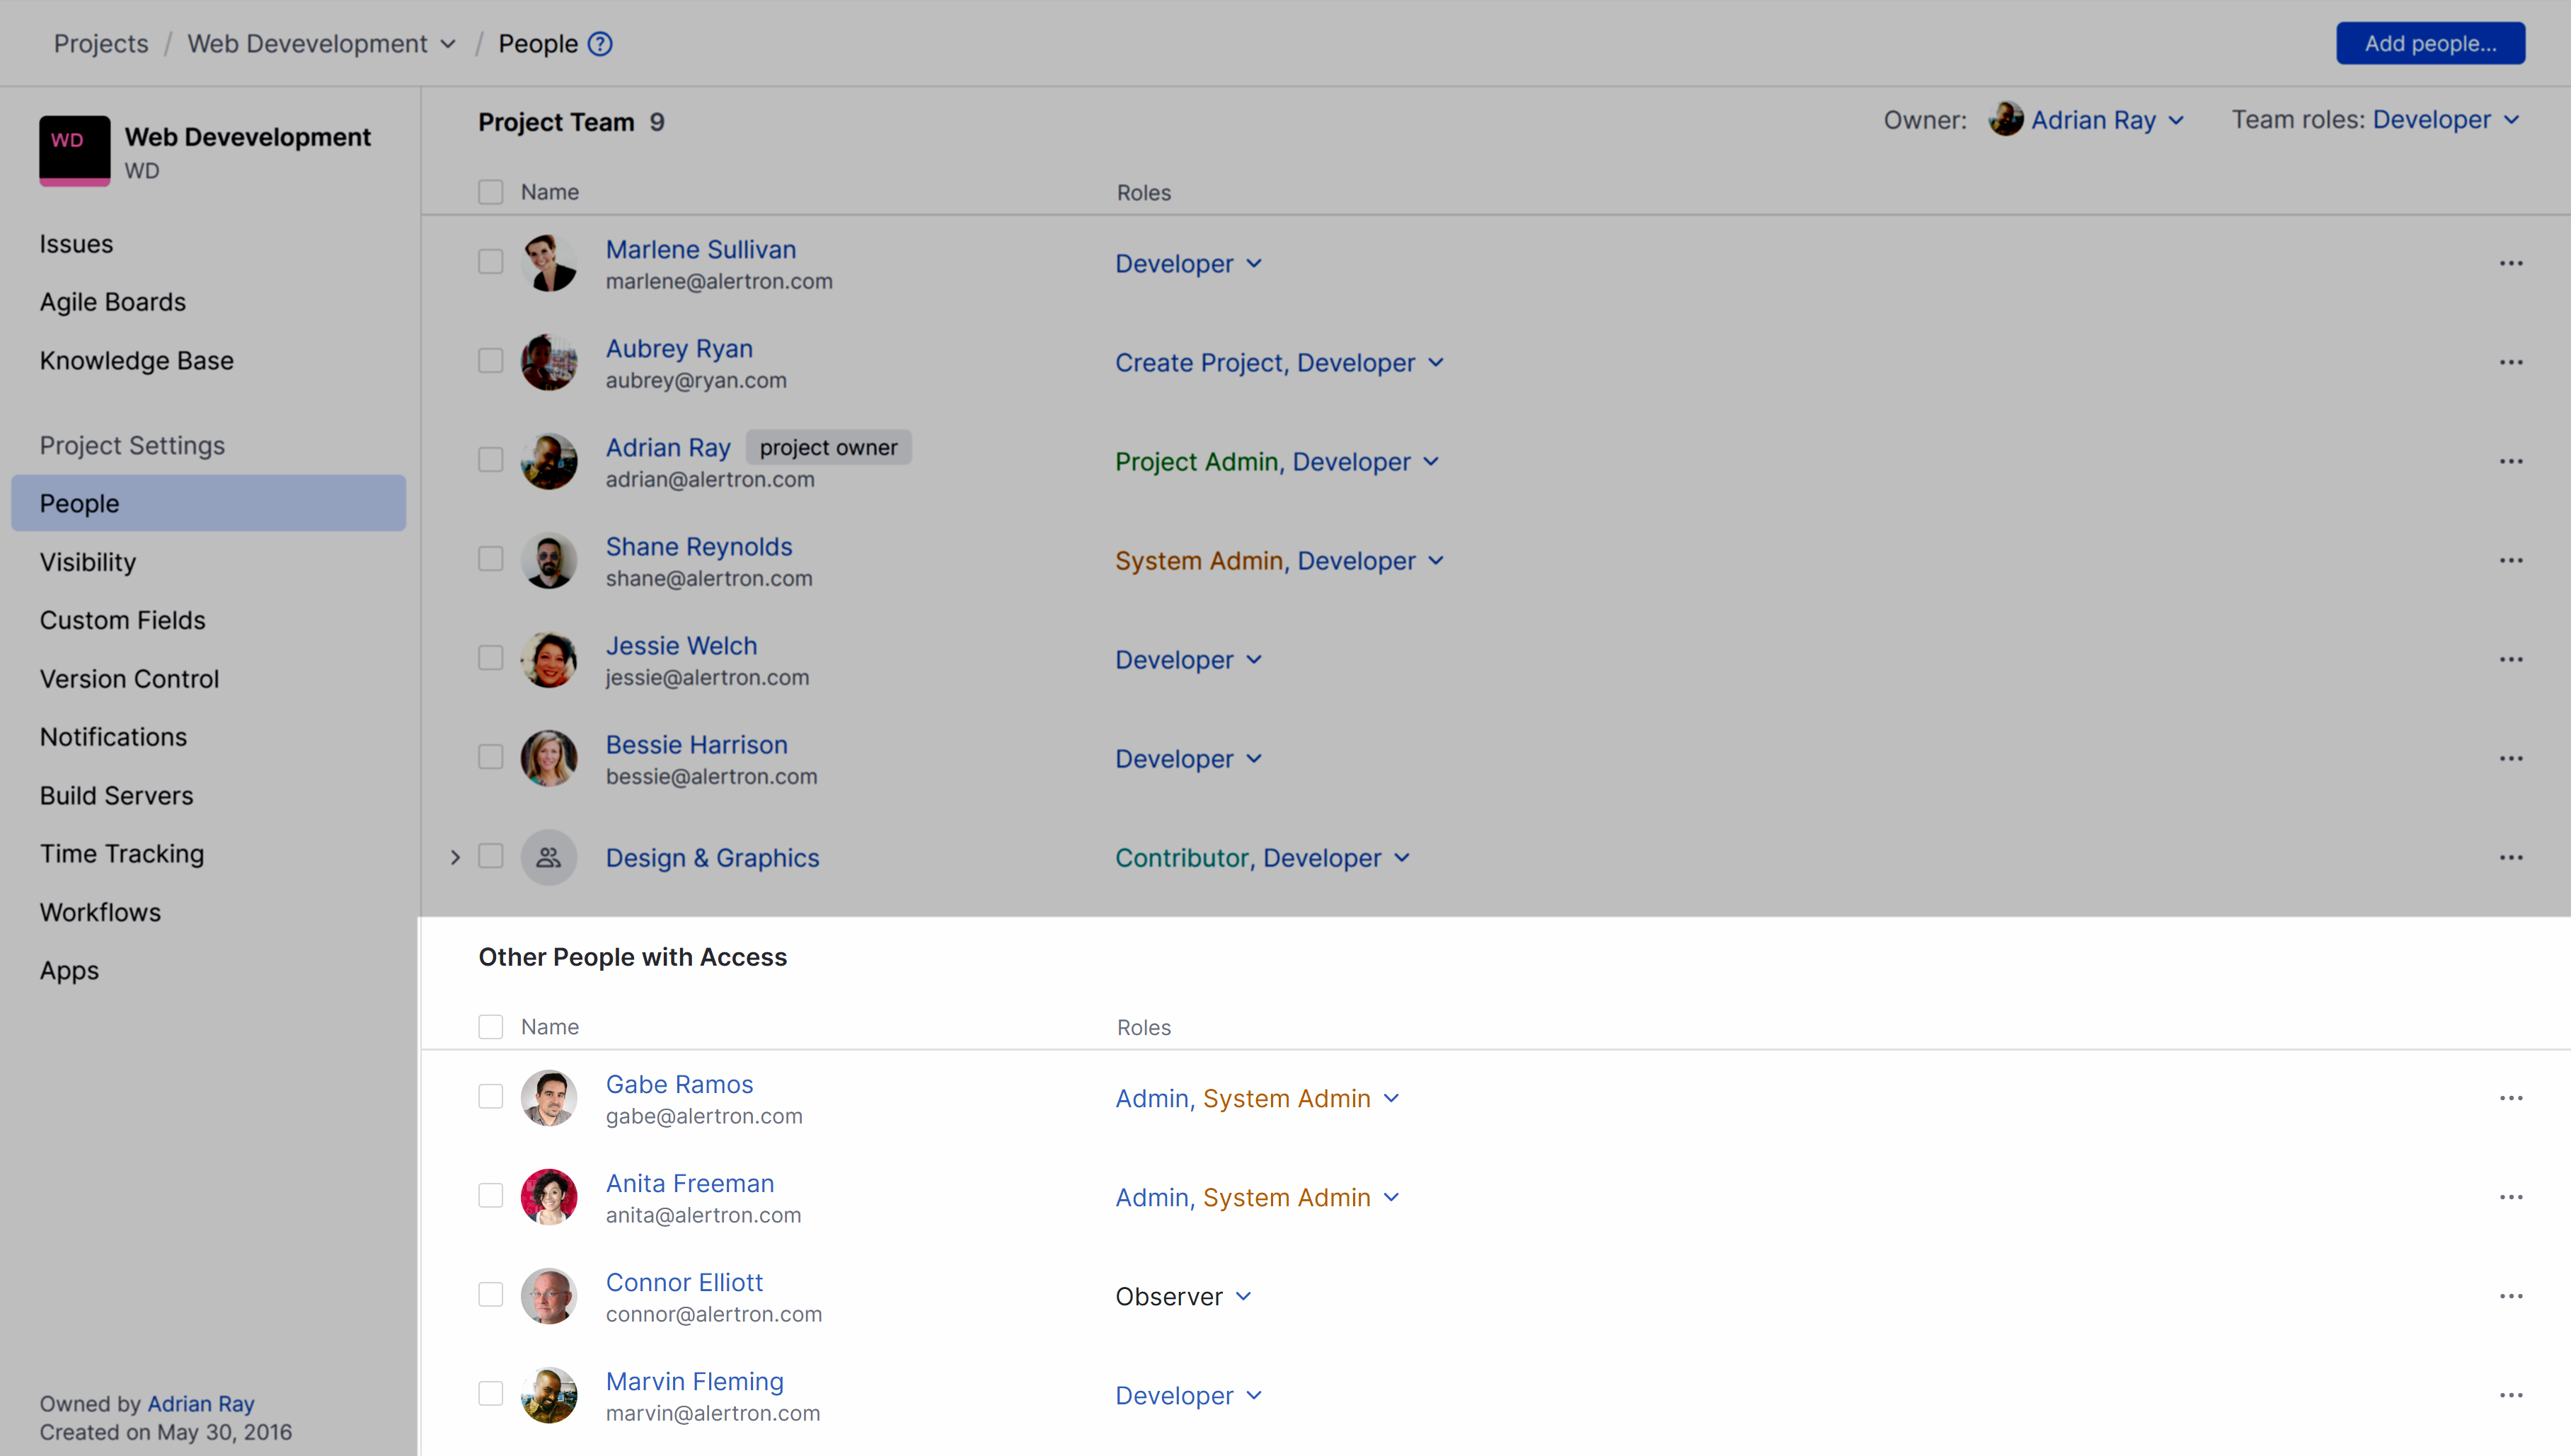Select the checkbox for Anita Freeman

490,1194
